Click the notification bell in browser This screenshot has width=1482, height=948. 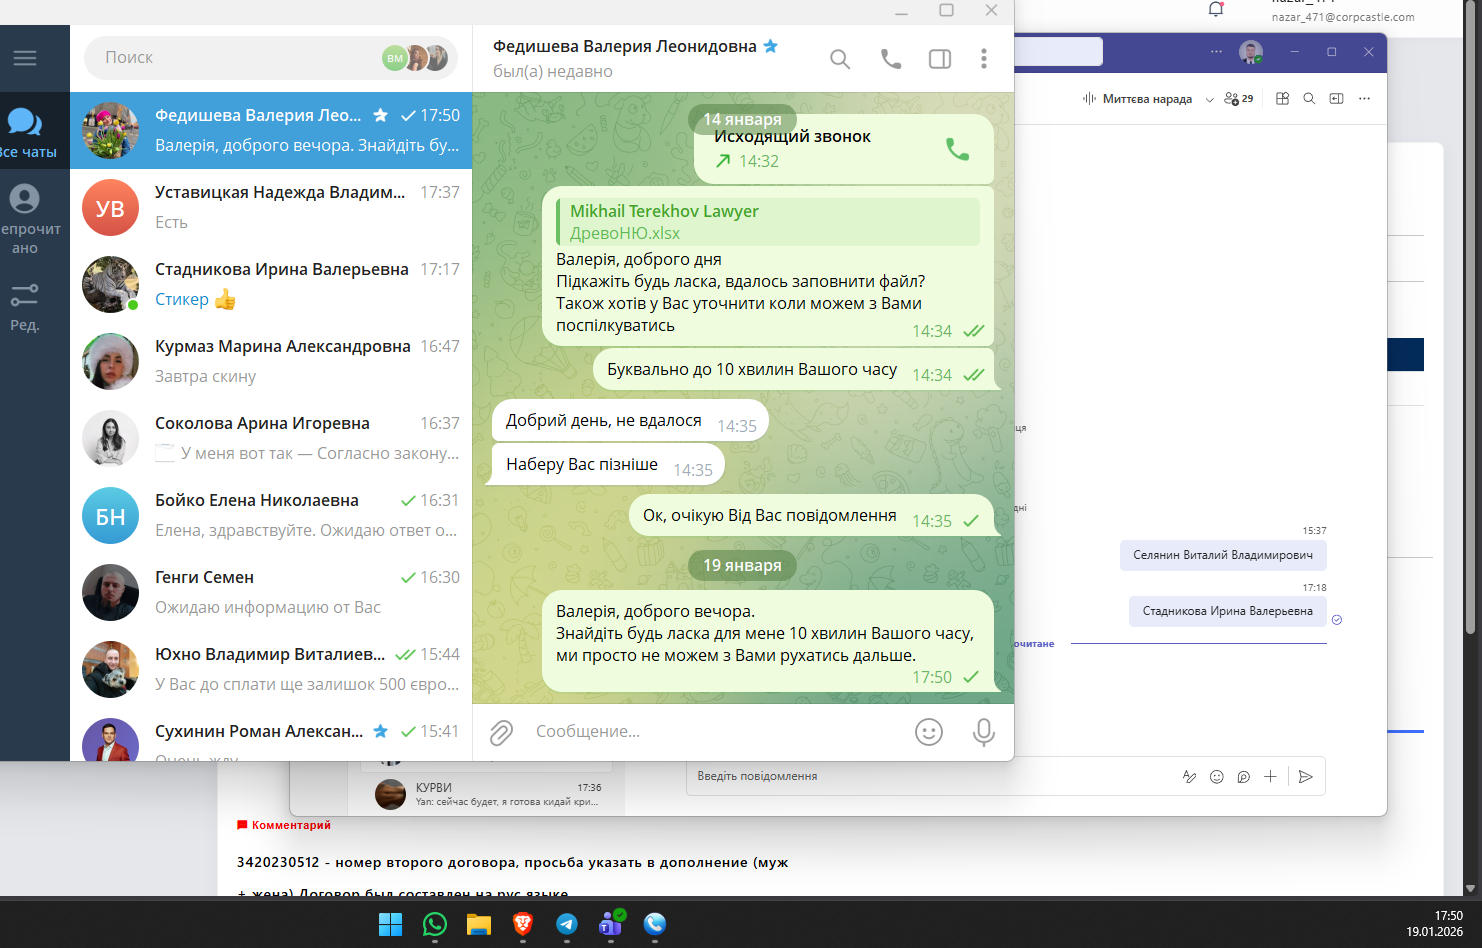(x=1216, y=10)
